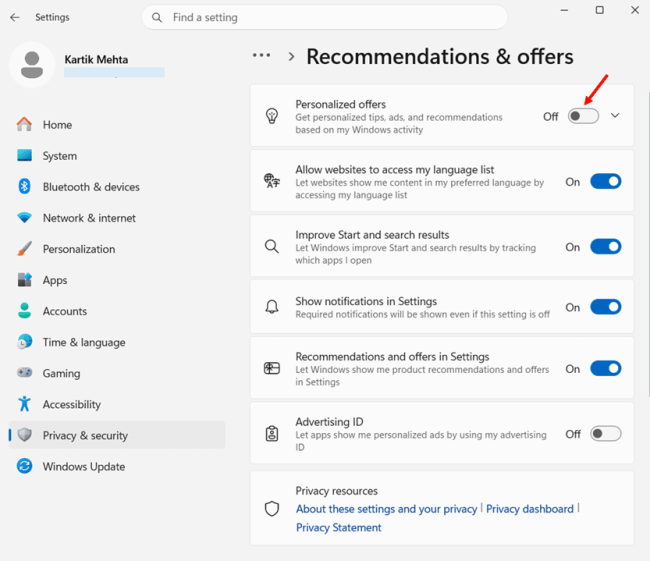Select Personalization category
650x561 pixels.
[117, 249]
